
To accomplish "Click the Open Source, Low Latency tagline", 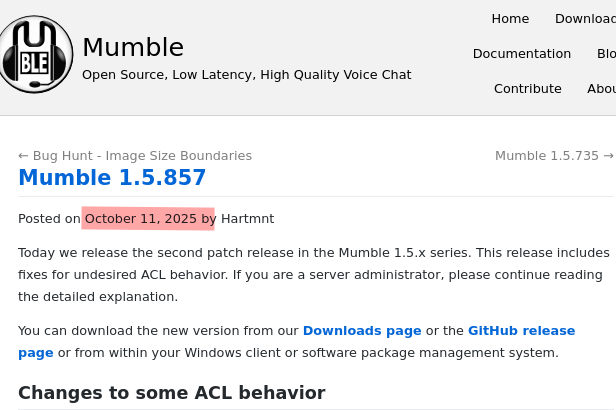I will tap(246, 75).
